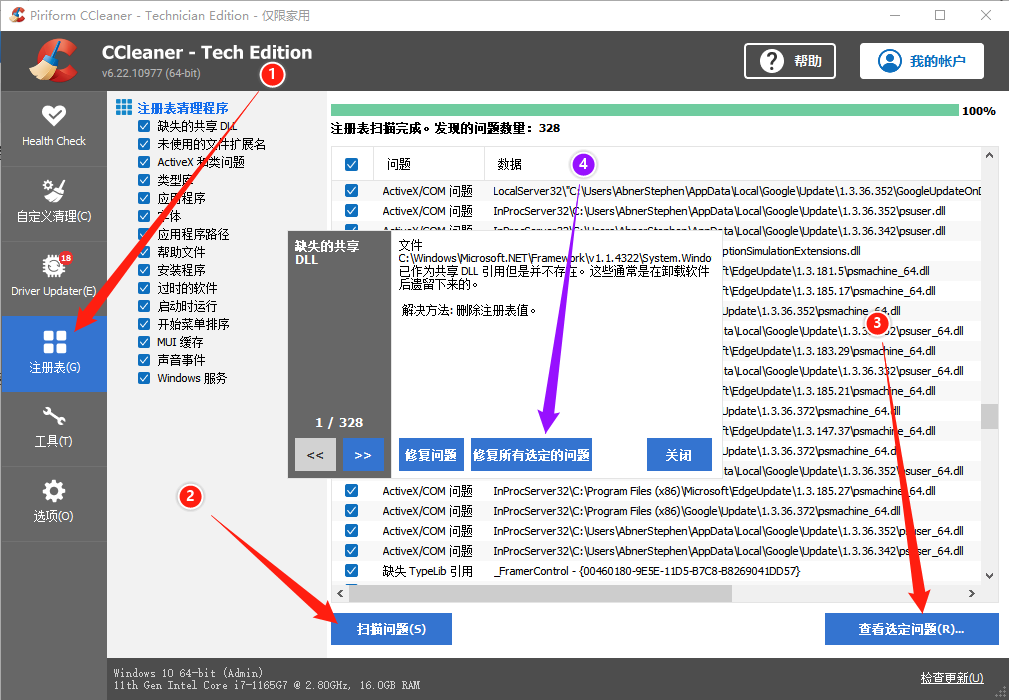The width and height of the screenshot is (1009, 700).
Task: Click the green scan progress bar
Action: (x=645, y=111)
